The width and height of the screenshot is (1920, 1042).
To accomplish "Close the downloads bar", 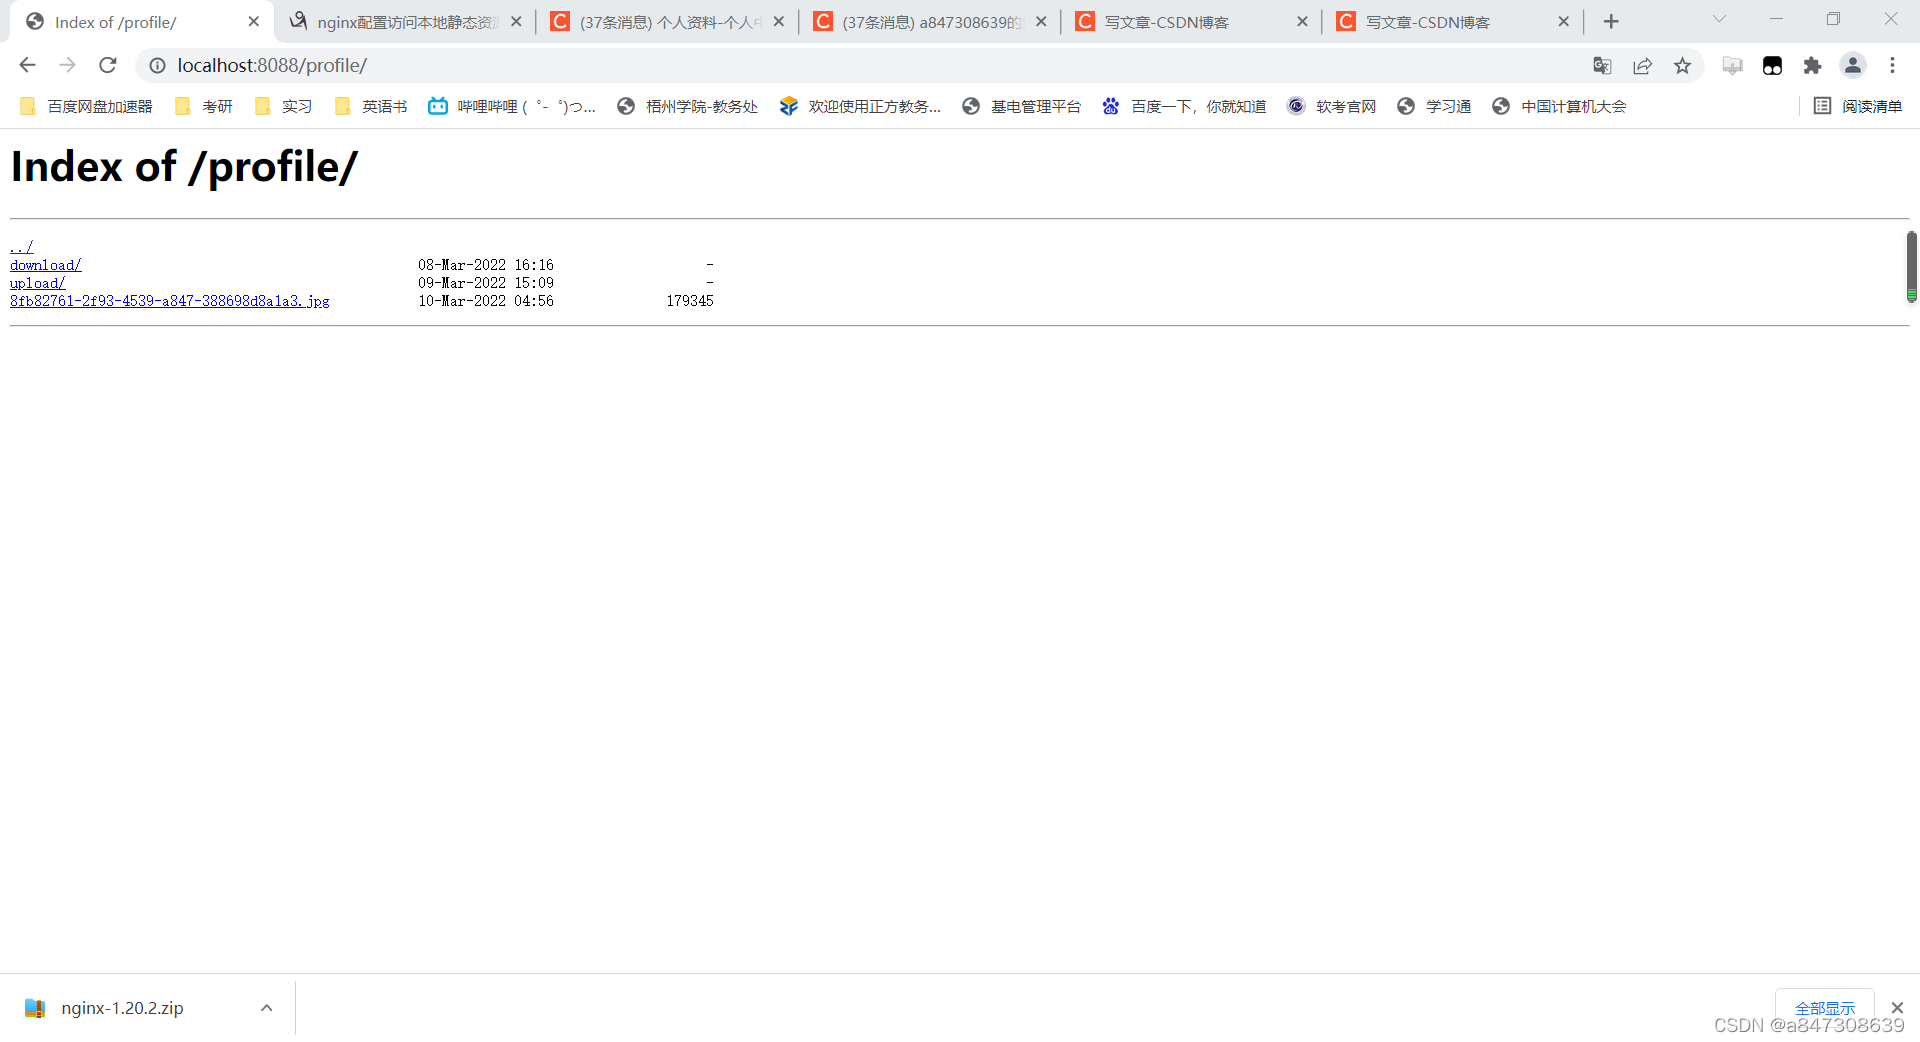I will click(1897, 1008).
